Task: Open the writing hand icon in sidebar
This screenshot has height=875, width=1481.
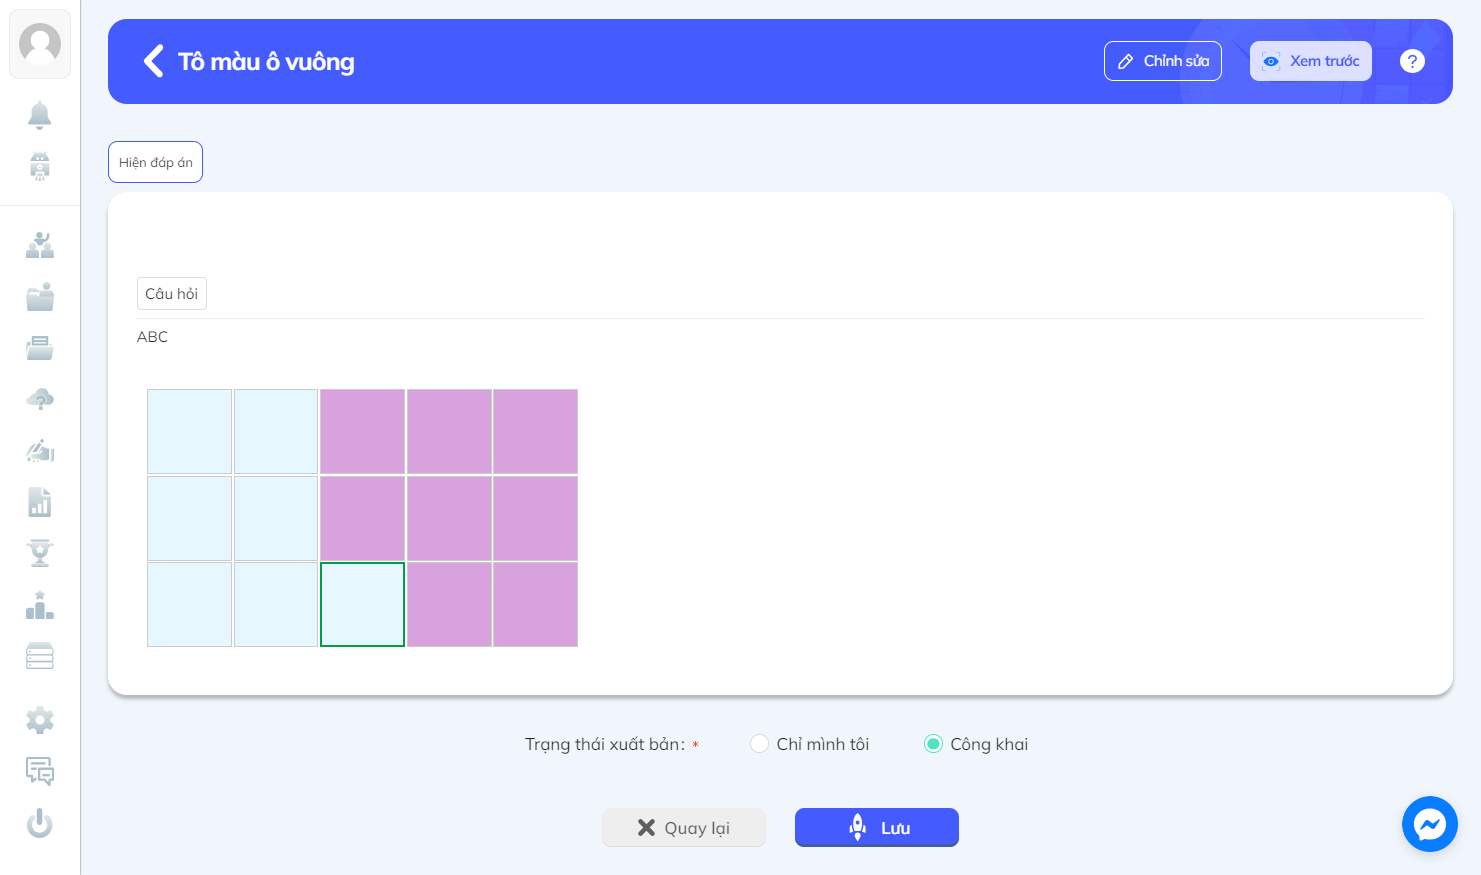Action: (x=40, y=451)
